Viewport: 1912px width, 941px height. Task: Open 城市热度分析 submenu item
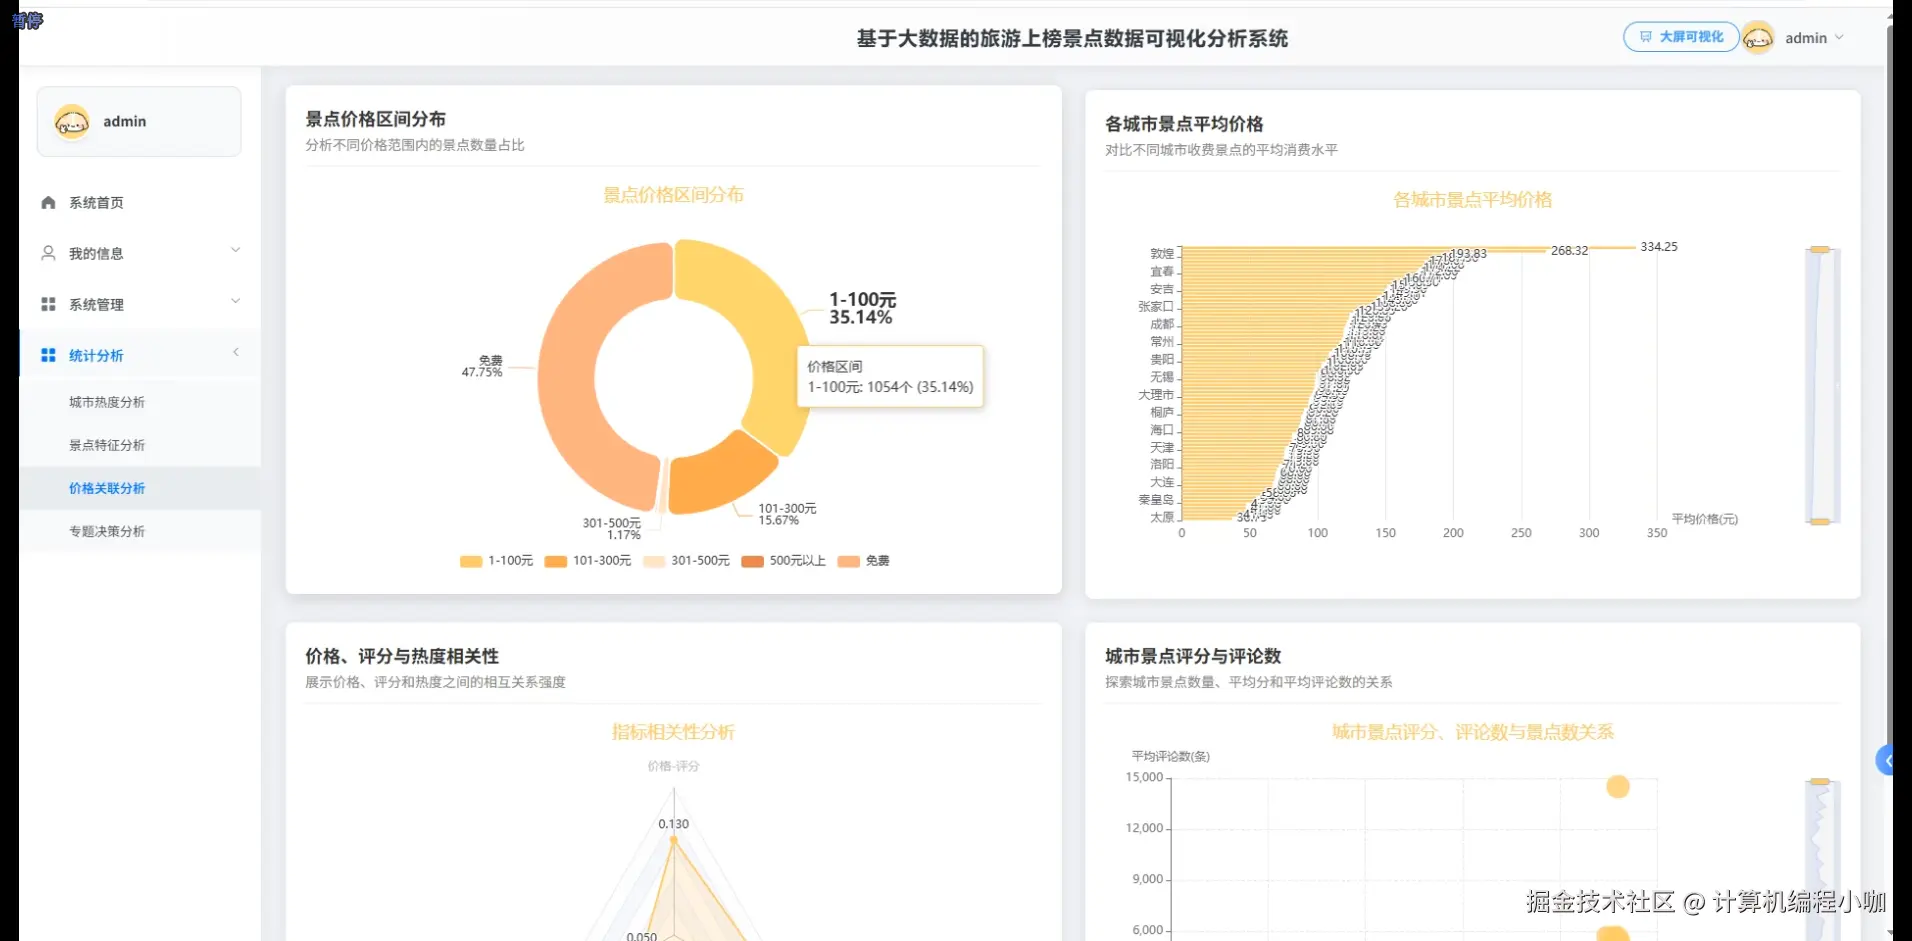tap(107, 402)
